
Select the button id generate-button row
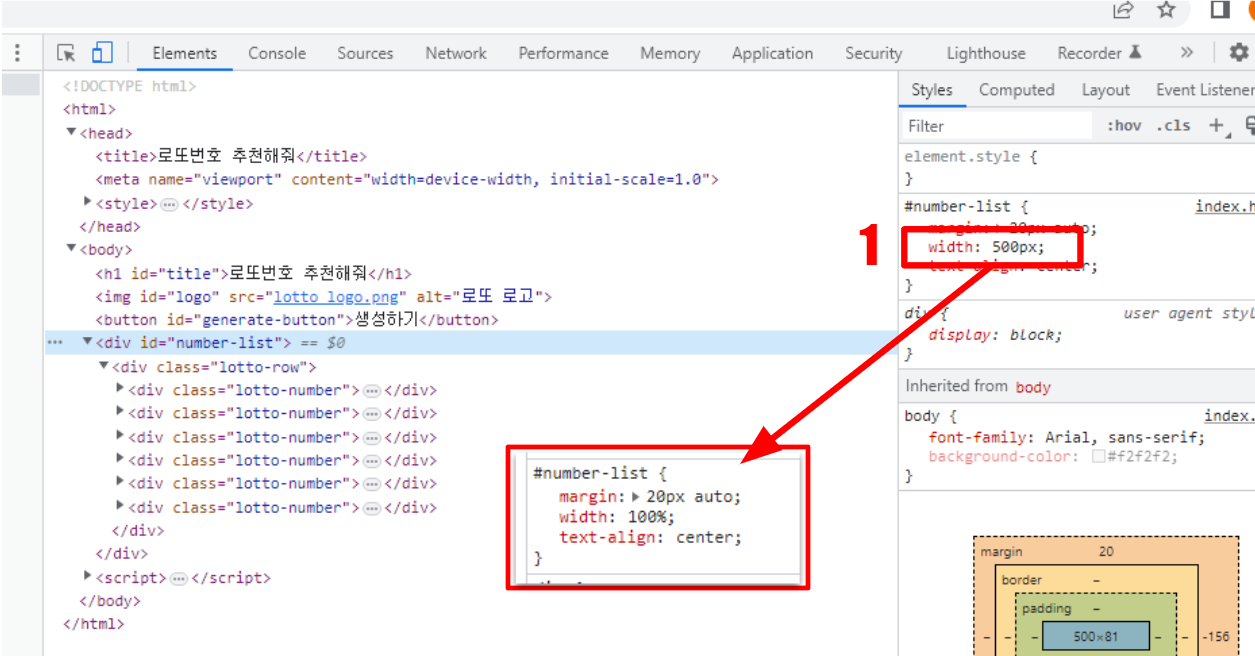click(x=297, y=320)
